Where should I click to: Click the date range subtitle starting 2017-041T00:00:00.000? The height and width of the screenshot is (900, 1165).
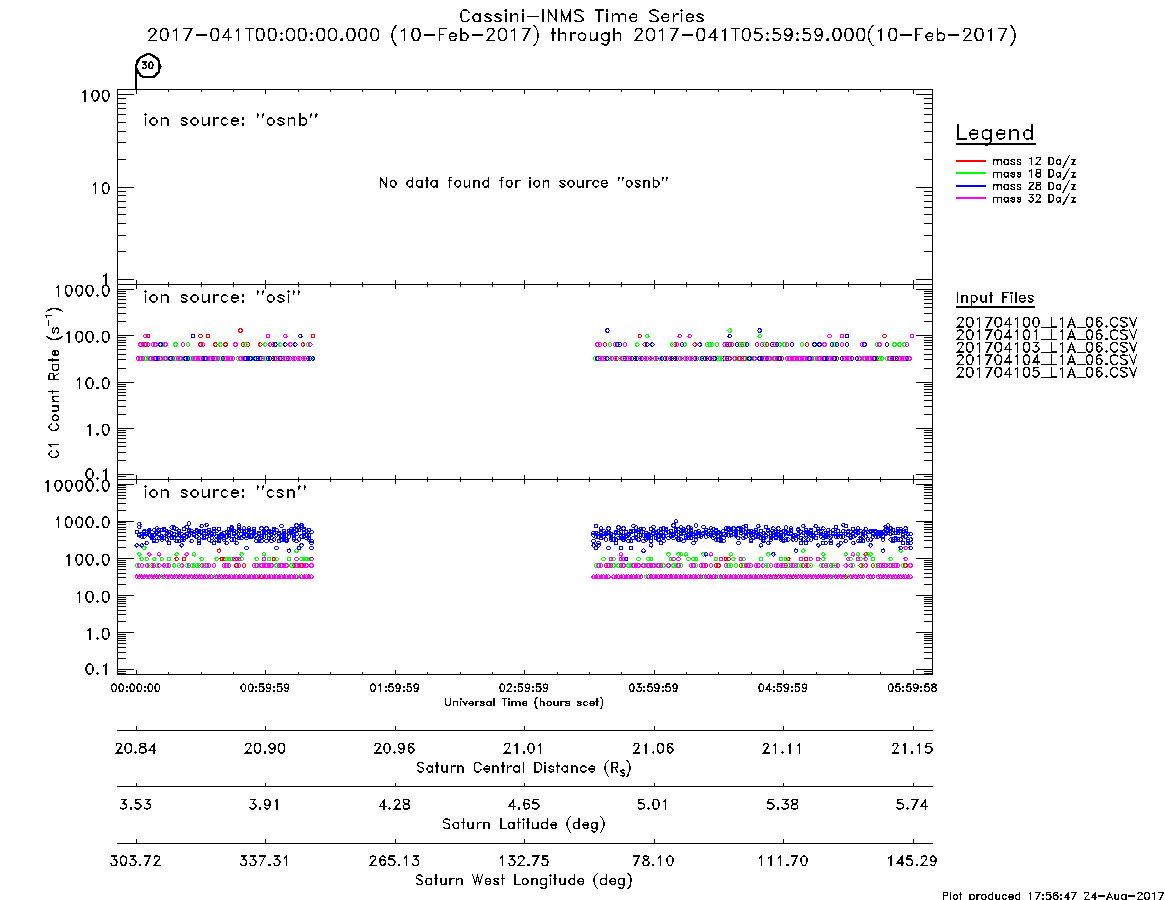point(581,36)
